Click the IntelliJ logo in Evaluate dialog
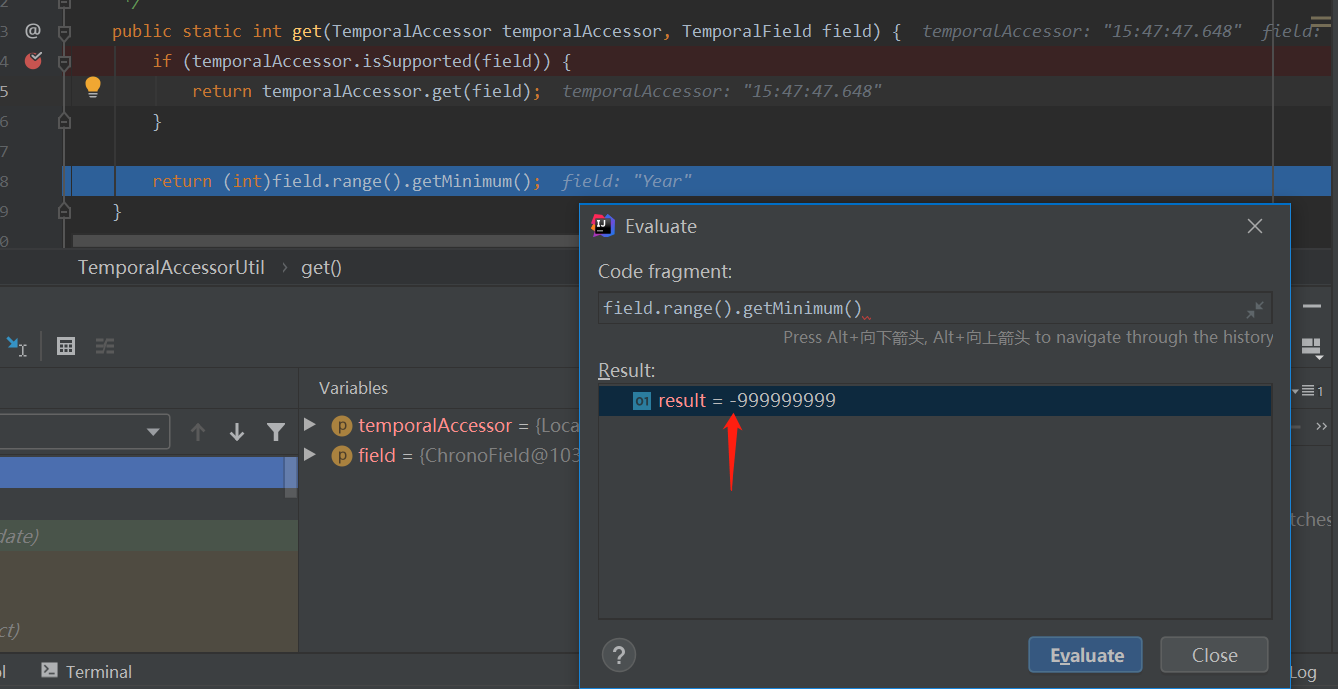Image resolution: width=1338 pixels, height=689 pixels. tap(603, 226)
